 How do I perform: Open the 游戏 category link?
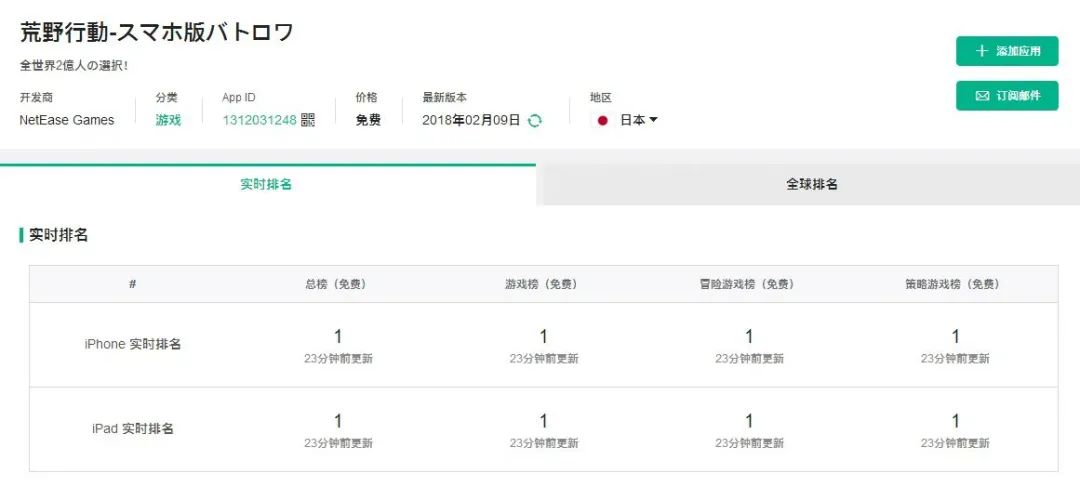[x=168, y=120]
